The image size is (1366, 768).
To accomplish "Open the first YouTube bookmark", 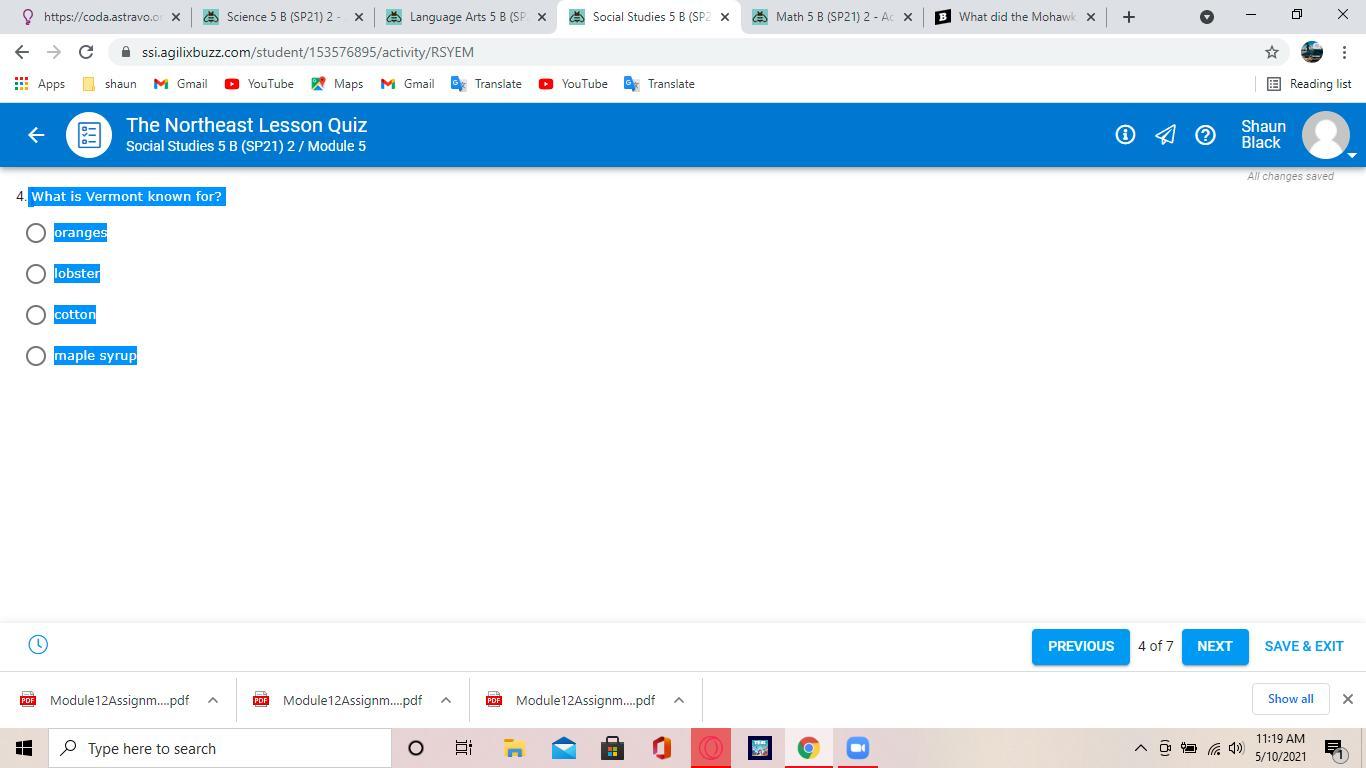I will click(x=259, y=84).
